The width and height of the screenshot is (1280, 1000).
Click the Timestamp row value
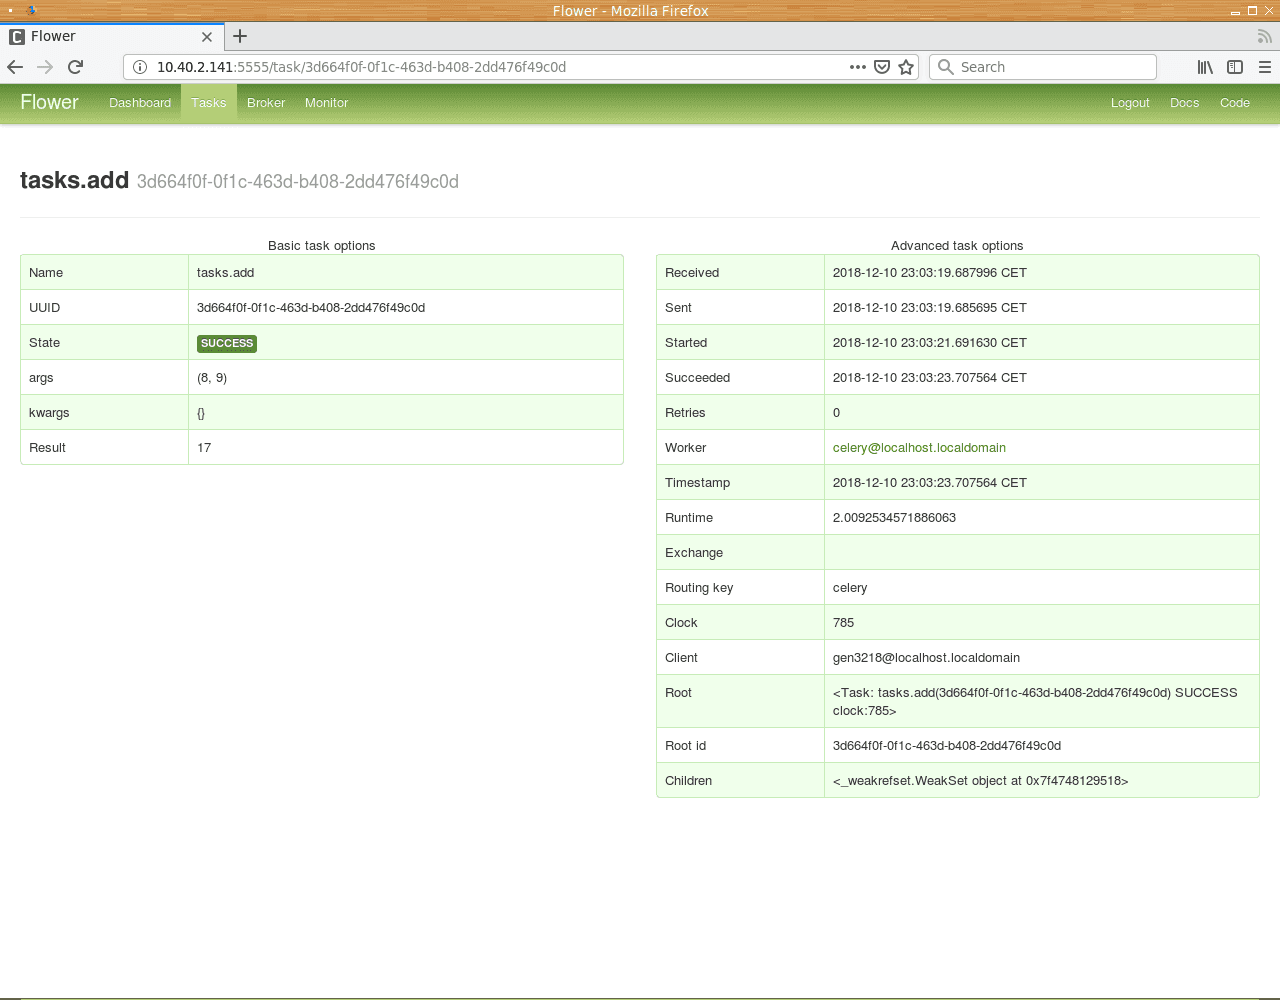930,483
